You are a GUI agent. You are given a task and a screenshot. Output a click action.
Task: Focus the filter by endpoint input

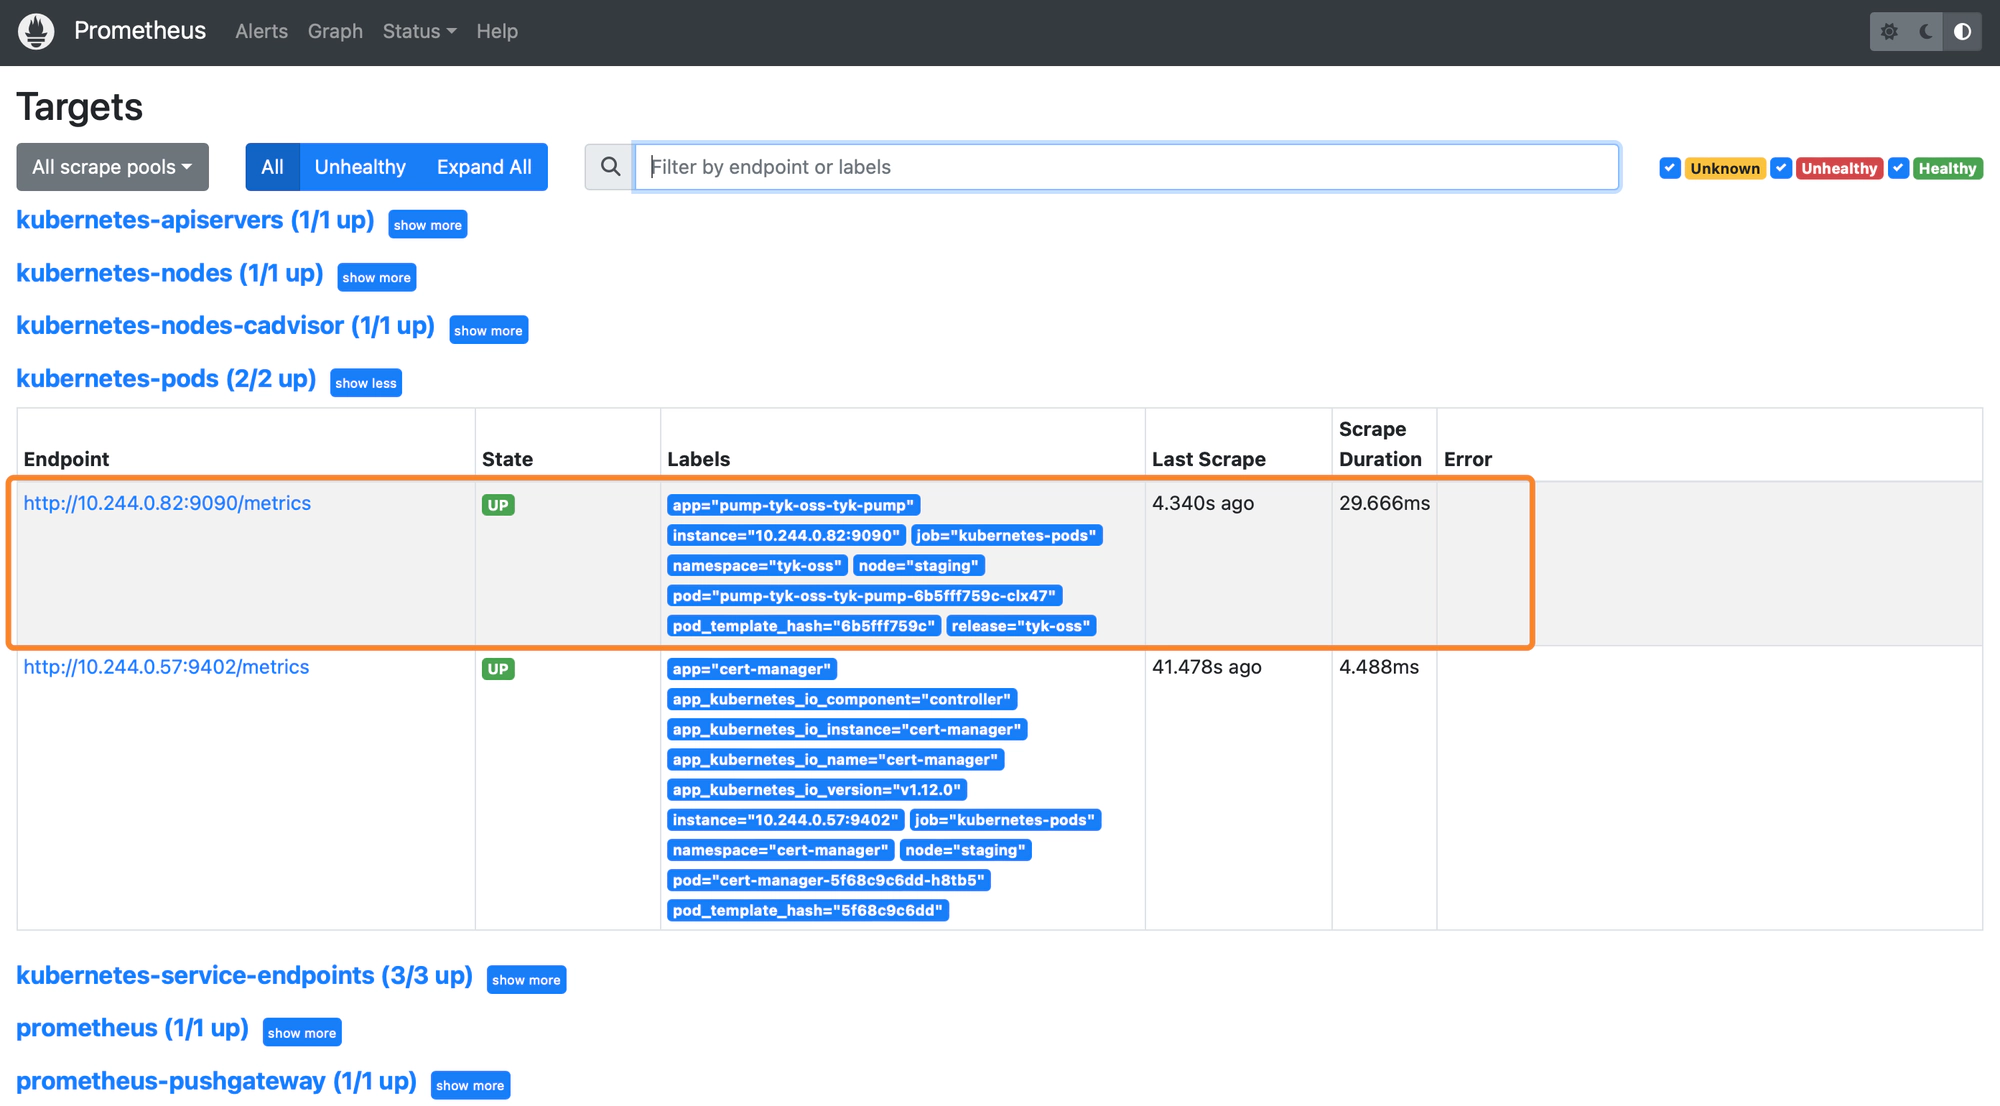click(1126, 167)
